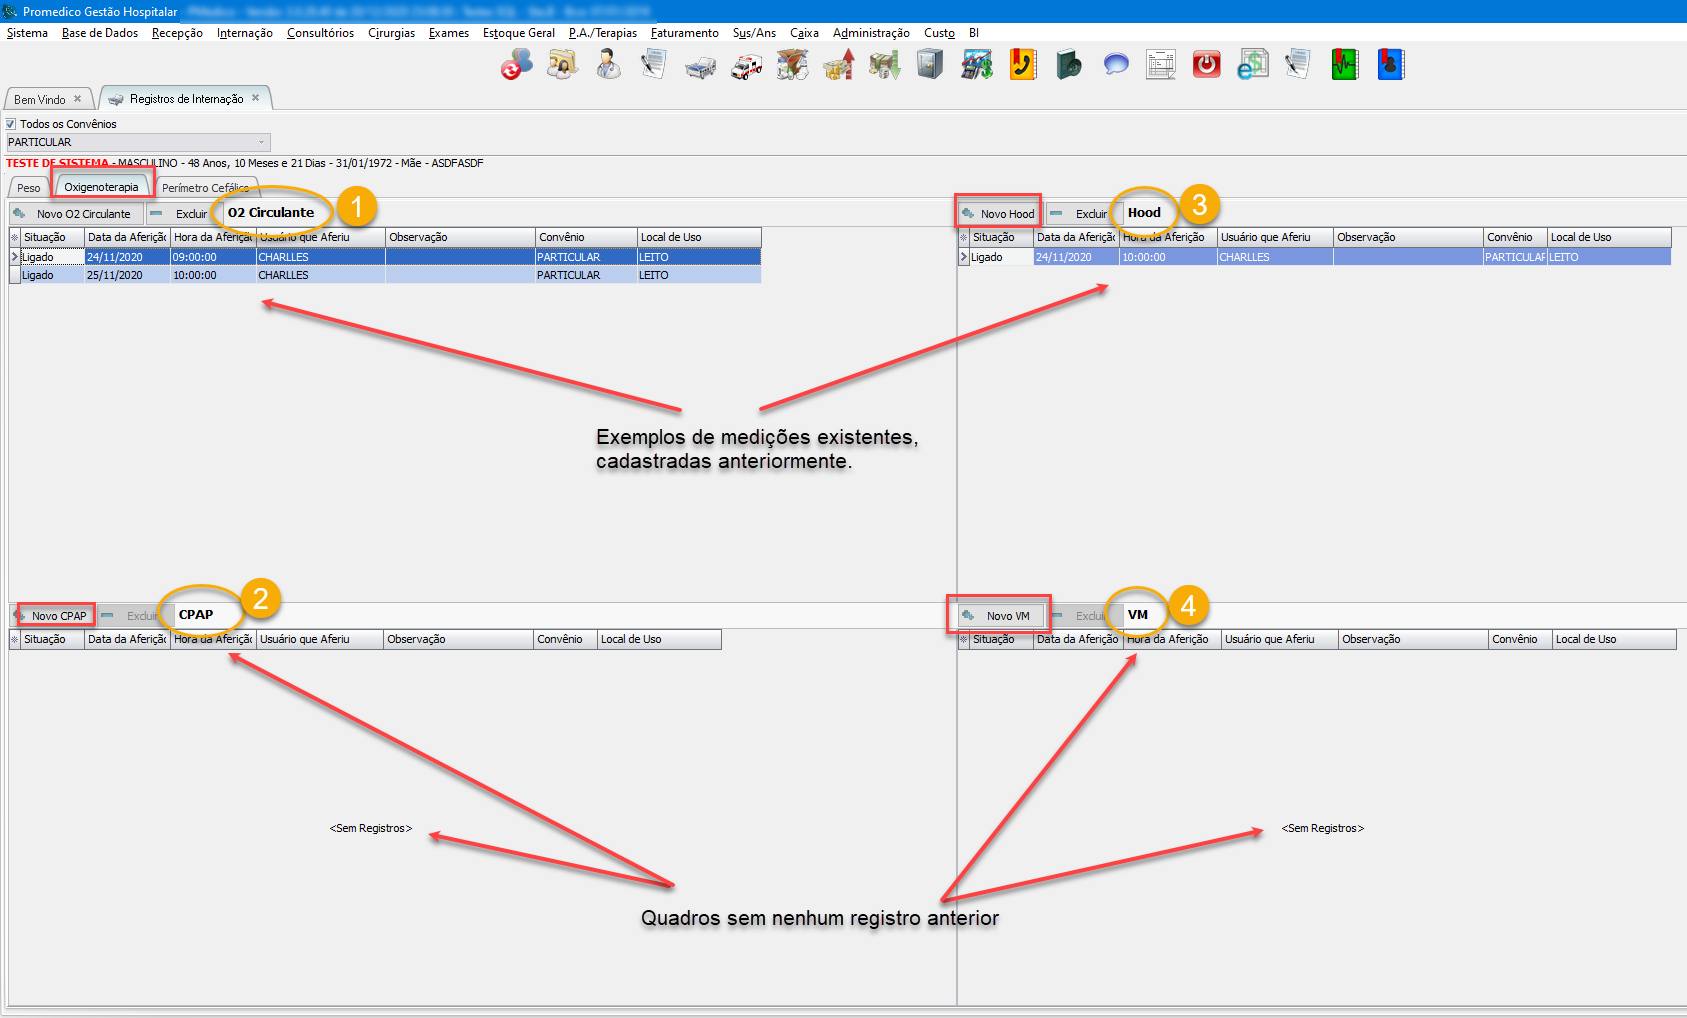Open the Internação menu
1687x1018 pixels.
(x=244, y=33)
